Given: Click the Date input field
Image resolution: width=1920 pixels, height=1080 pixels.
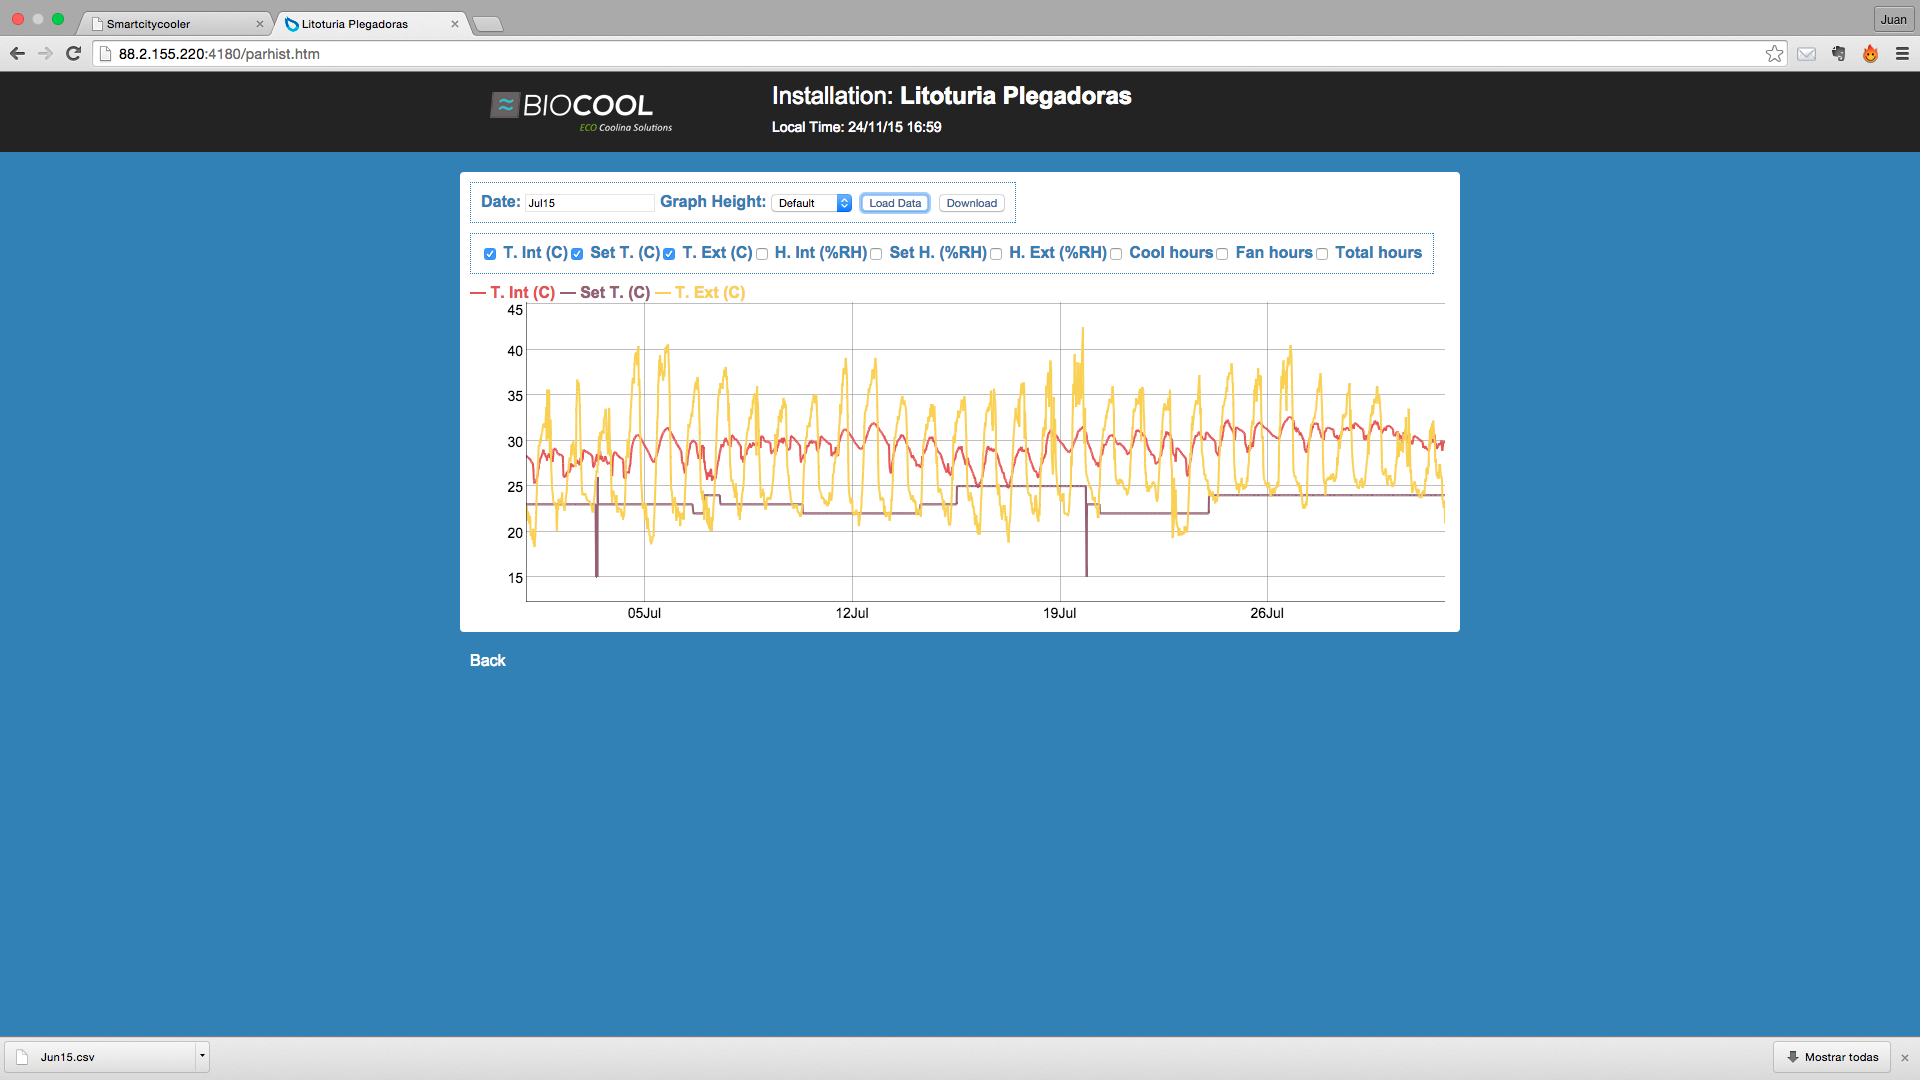Looking at the screenshot, I should coord(589,203).
